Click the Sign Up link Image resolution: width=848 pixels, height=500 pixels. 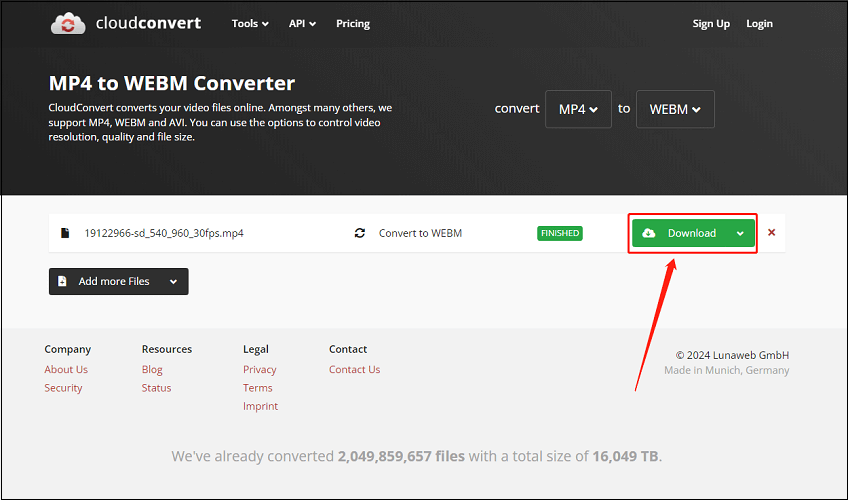[711, 24]
